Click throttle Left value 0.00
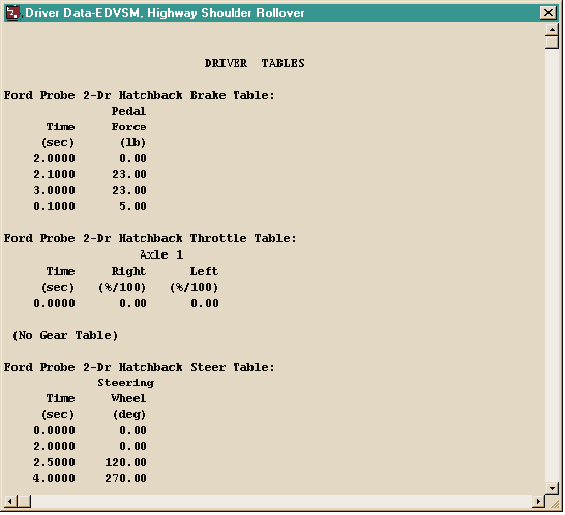 coord(204,303)
